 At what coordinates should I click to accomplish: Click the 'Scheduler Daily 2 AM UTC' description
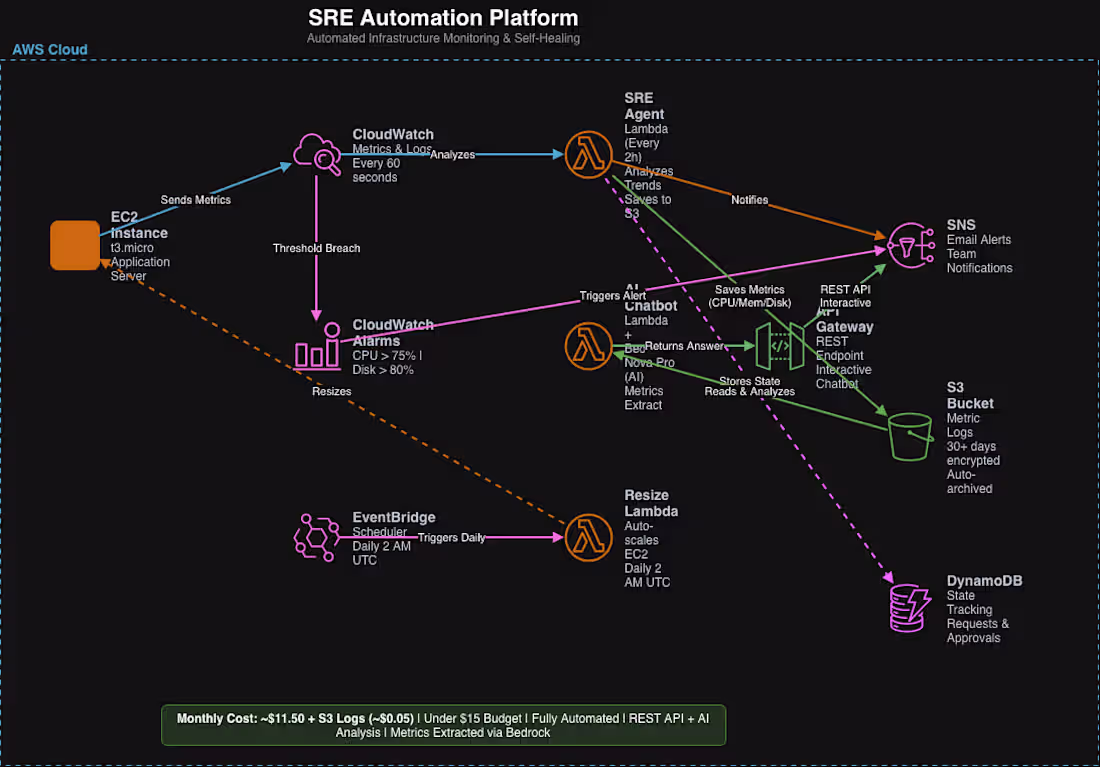[381, 546]
